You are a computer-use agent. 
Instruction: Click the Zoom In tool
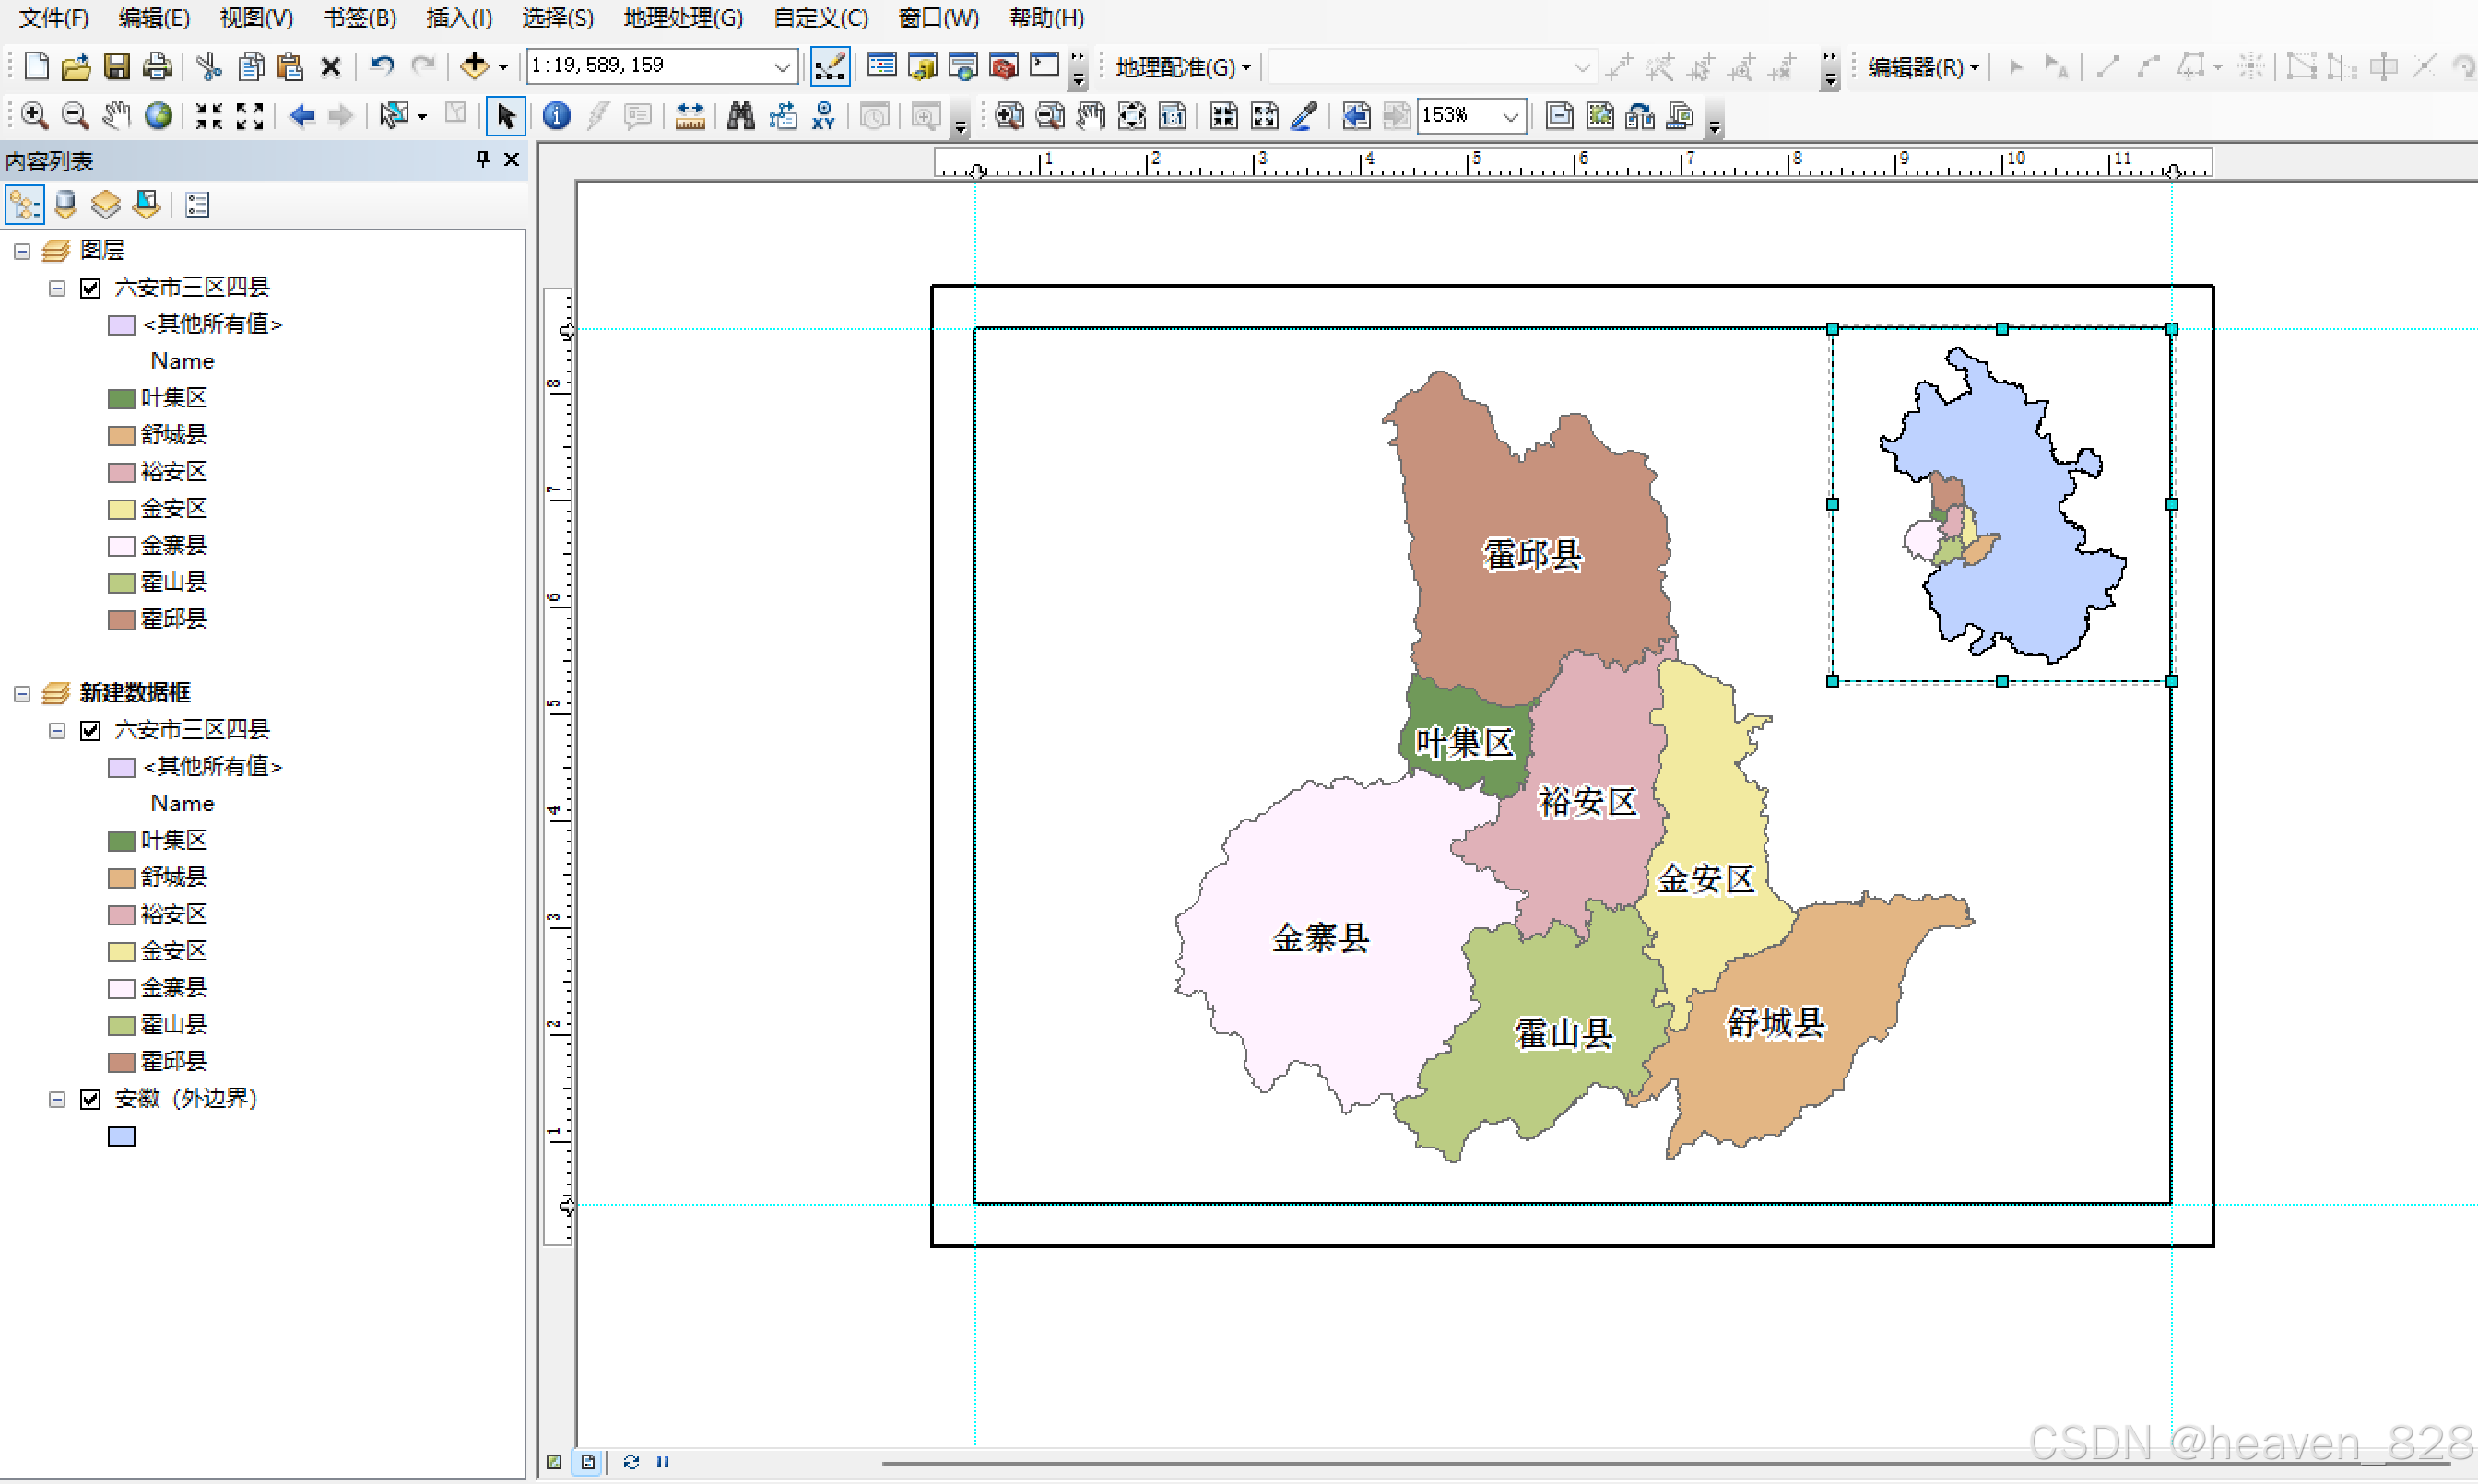[x=34, y=116]
